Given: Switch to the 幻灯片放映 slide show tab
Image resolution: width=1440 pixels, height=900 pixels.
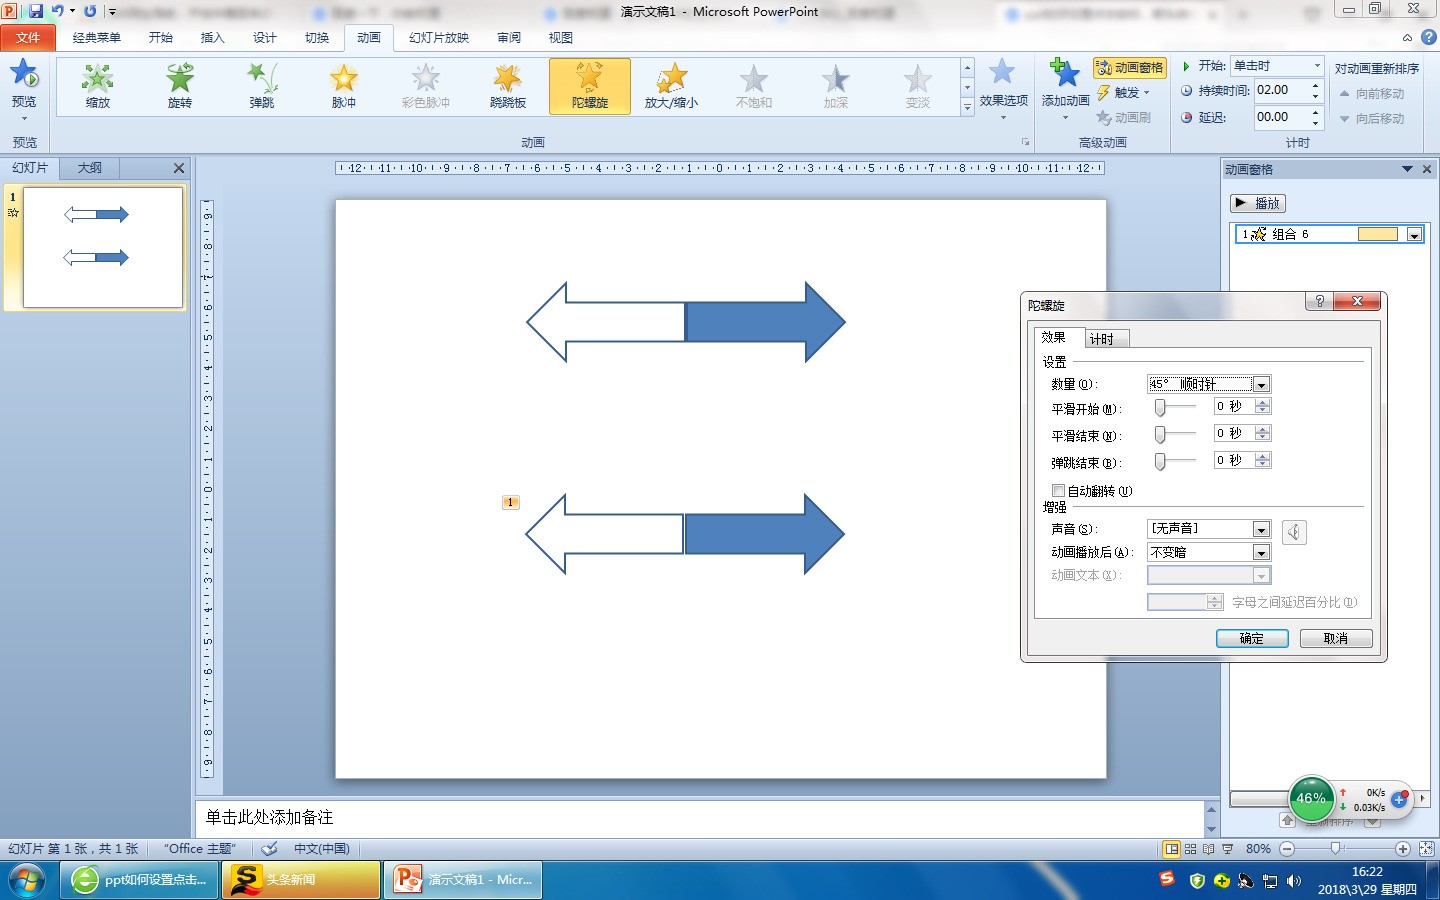Looking at the screenshot, I should coord(438,37).
